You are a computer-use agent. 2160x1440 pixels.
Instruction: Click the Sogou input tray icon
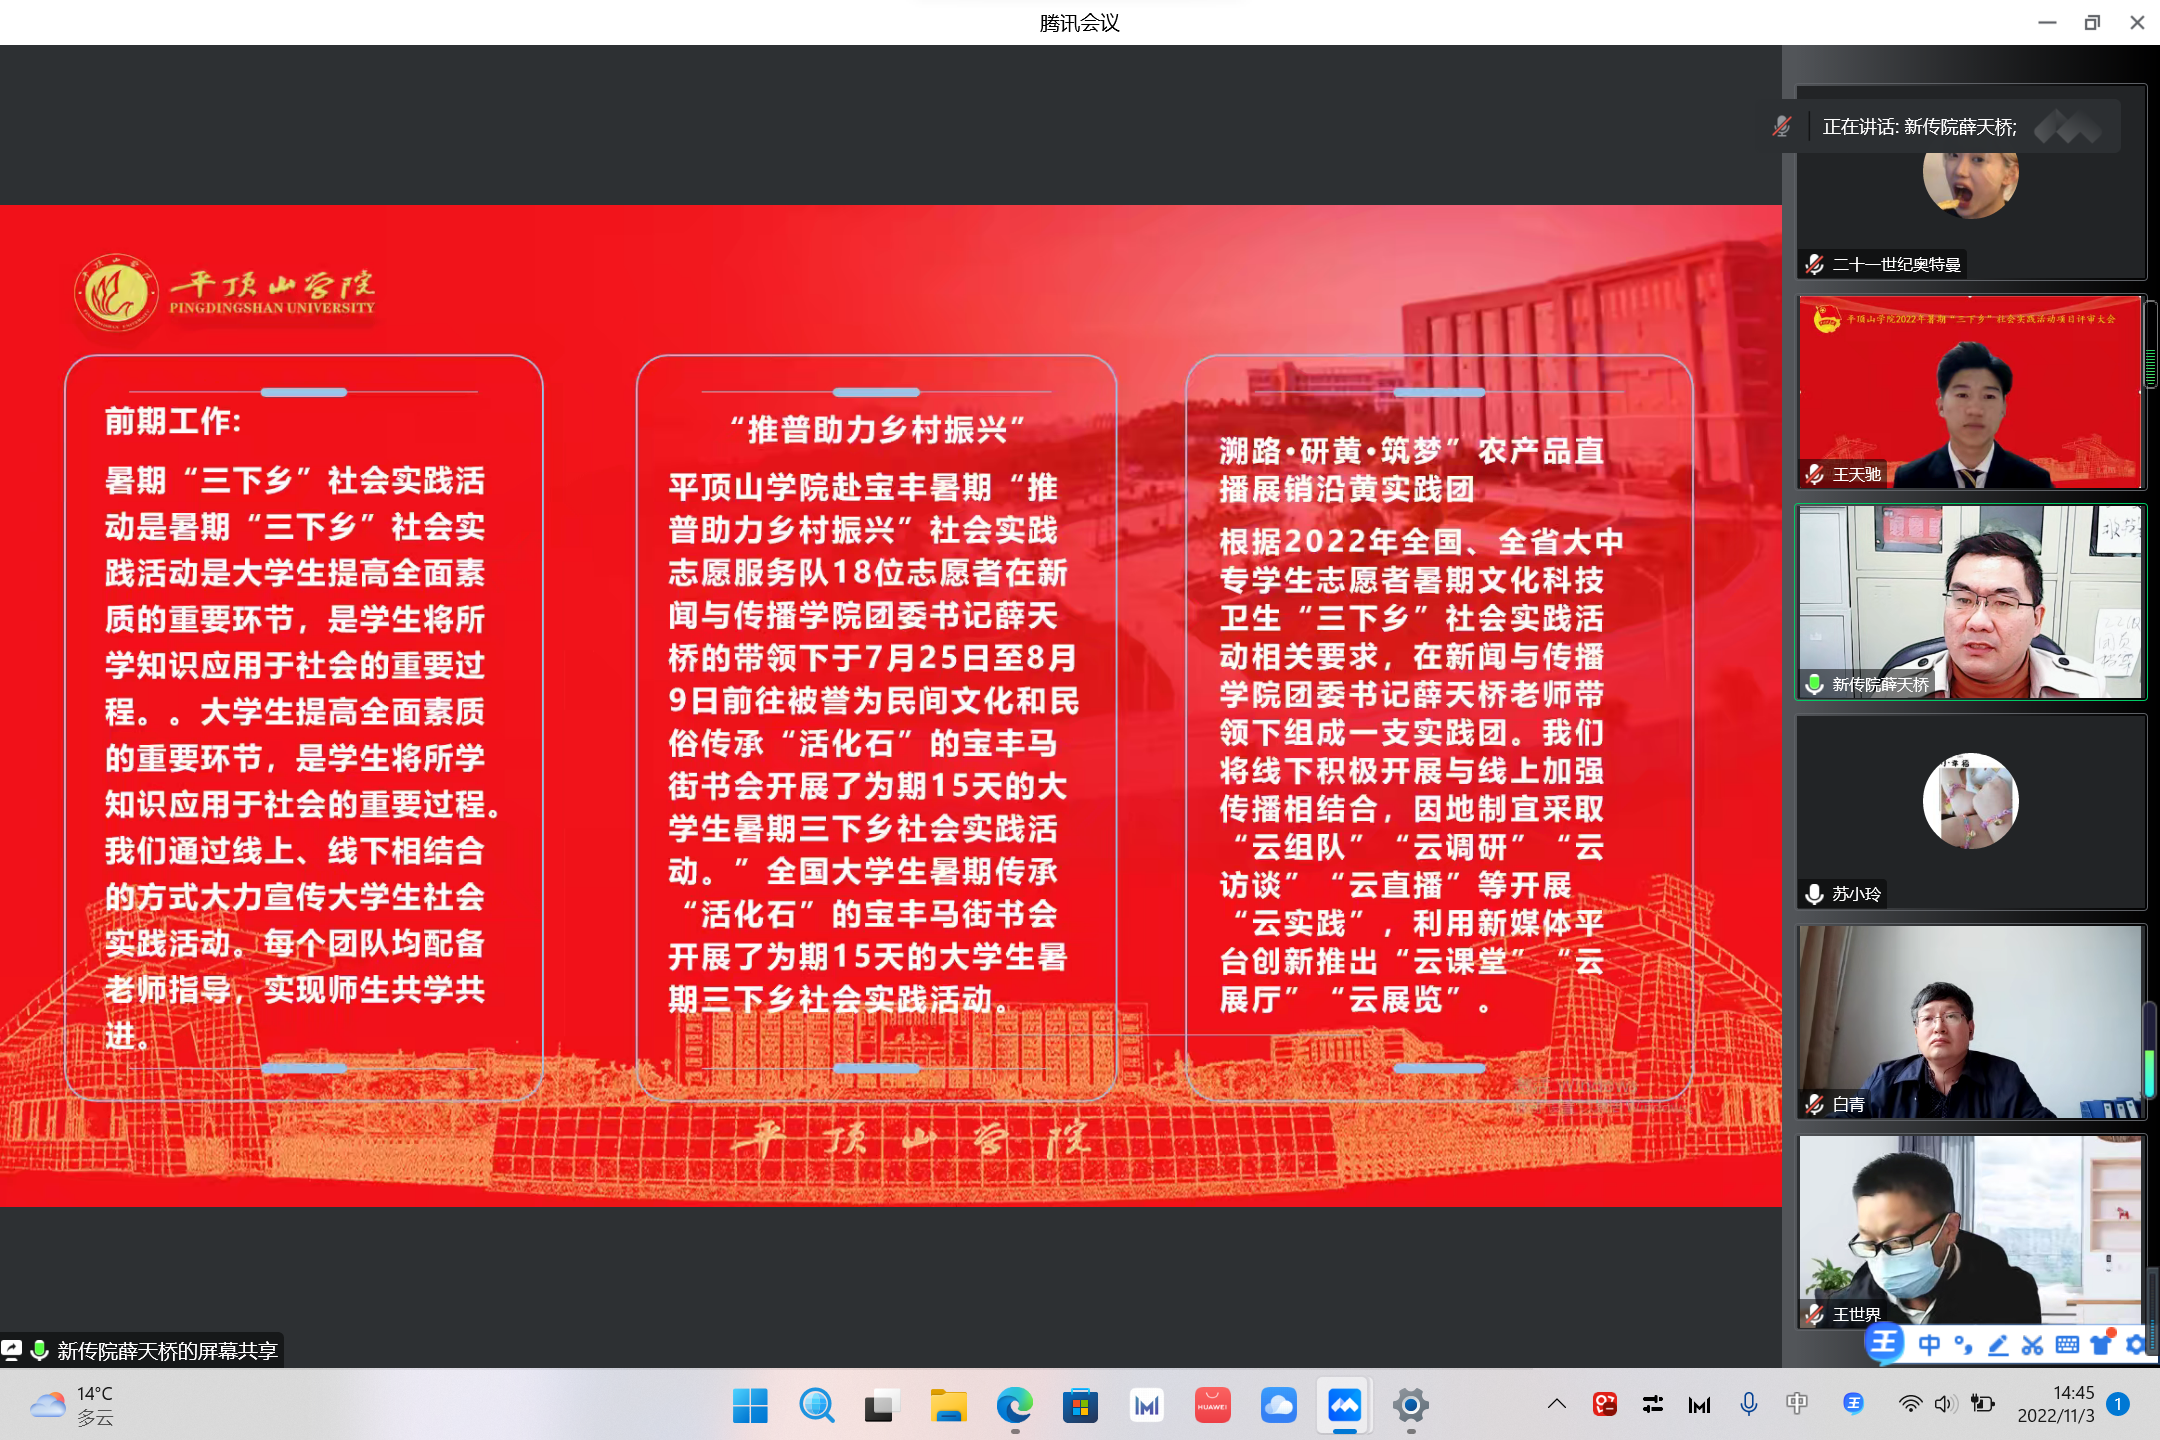[1853, 1404]
